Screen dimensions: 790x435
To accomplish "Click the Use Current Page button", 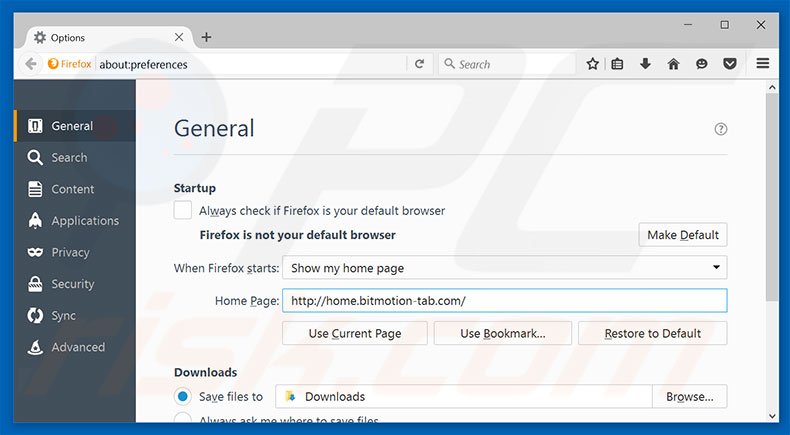I will click(x=355, y=333).
